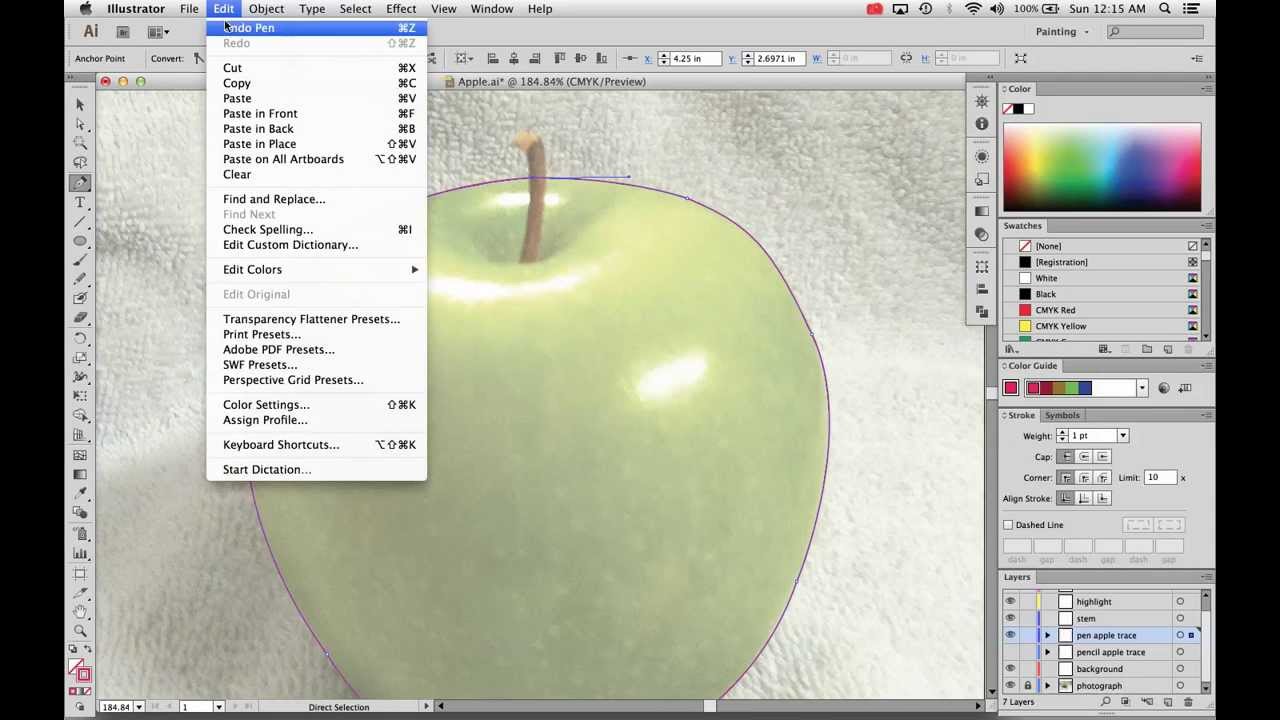Viewport: 1280px width, 720px height.
Task: Open the Color Guide harmony rules dropdown
Action: [x=1142, y=388]
